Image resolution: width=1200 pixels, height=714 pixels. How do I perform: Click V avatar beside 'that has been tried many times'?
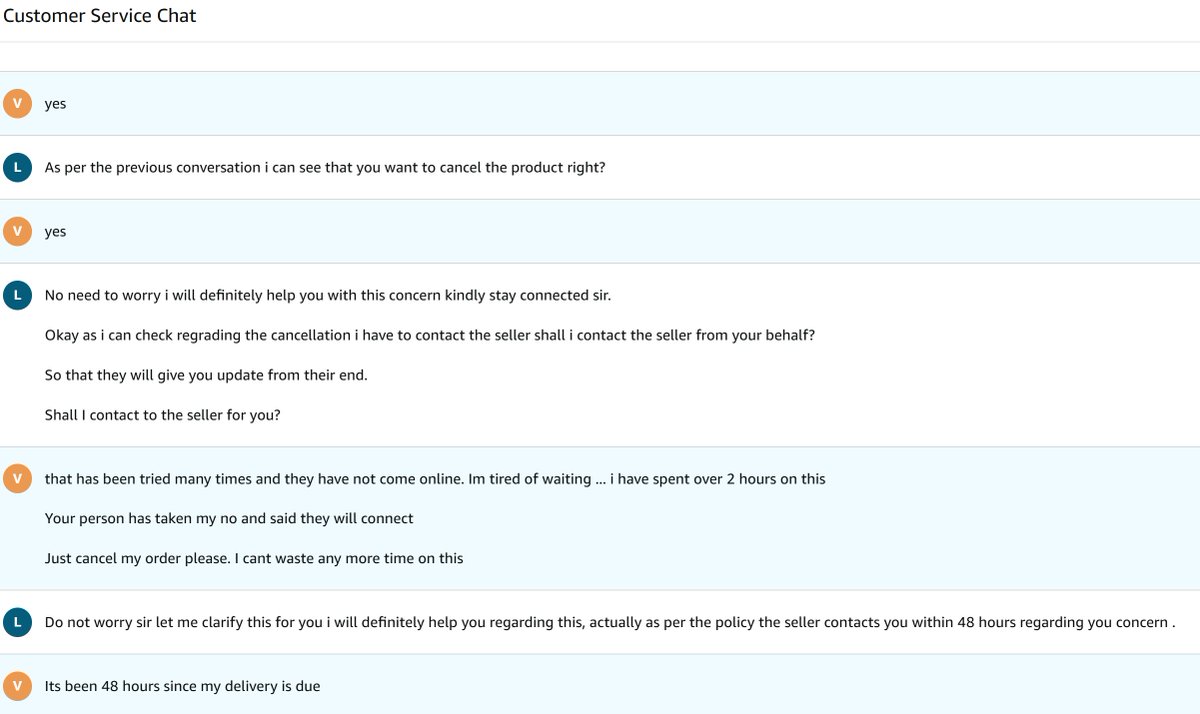tap(17, 478)
